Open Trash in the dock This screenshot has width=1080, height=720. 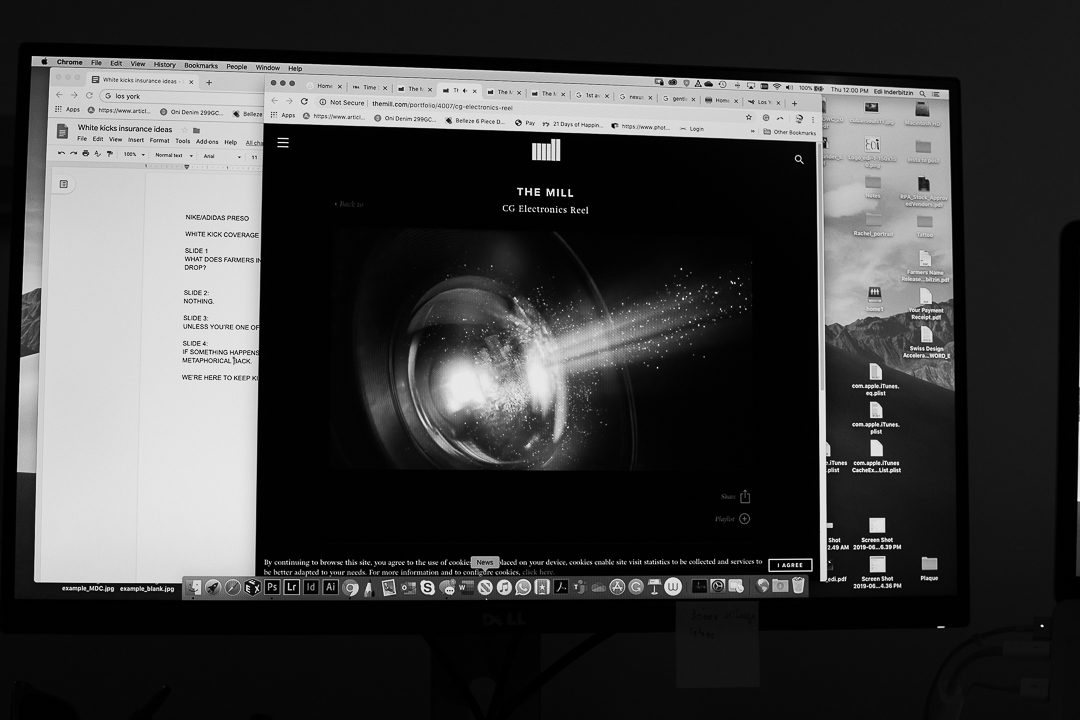798,586
